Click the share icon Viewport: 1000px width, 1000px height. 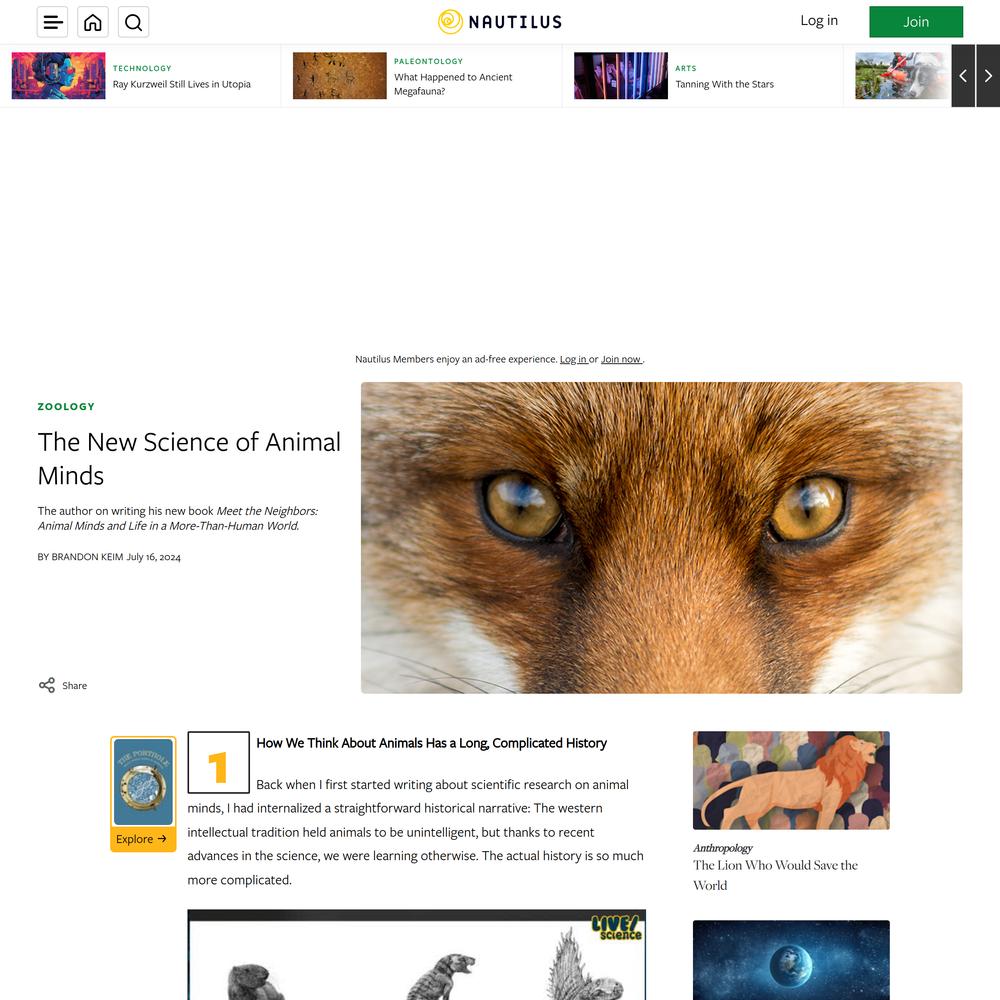pos(47,685)
